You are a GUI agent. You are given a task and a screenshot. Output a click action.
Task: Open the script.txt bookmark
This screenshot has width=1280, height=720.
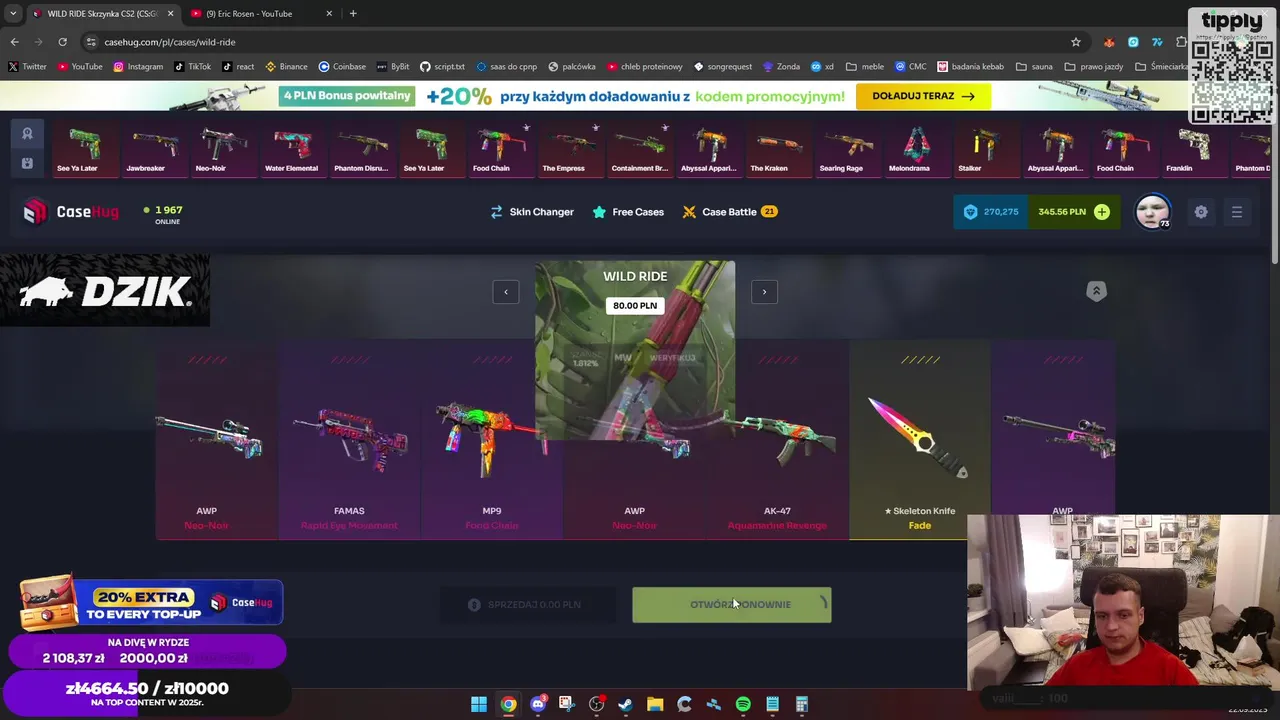[442, 67]
